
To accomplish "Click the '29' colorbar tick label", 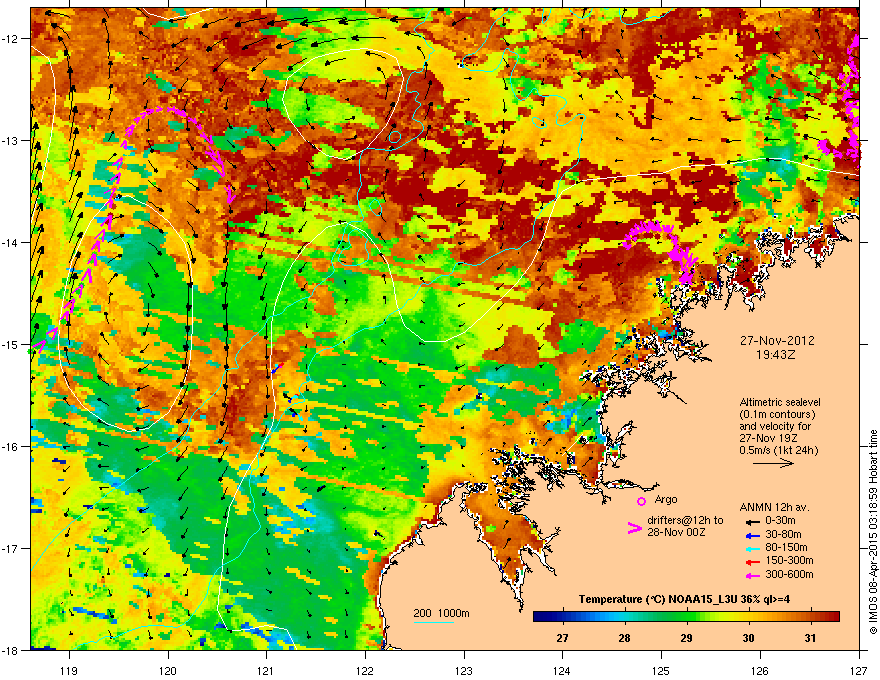I will (x=686, y=638).
